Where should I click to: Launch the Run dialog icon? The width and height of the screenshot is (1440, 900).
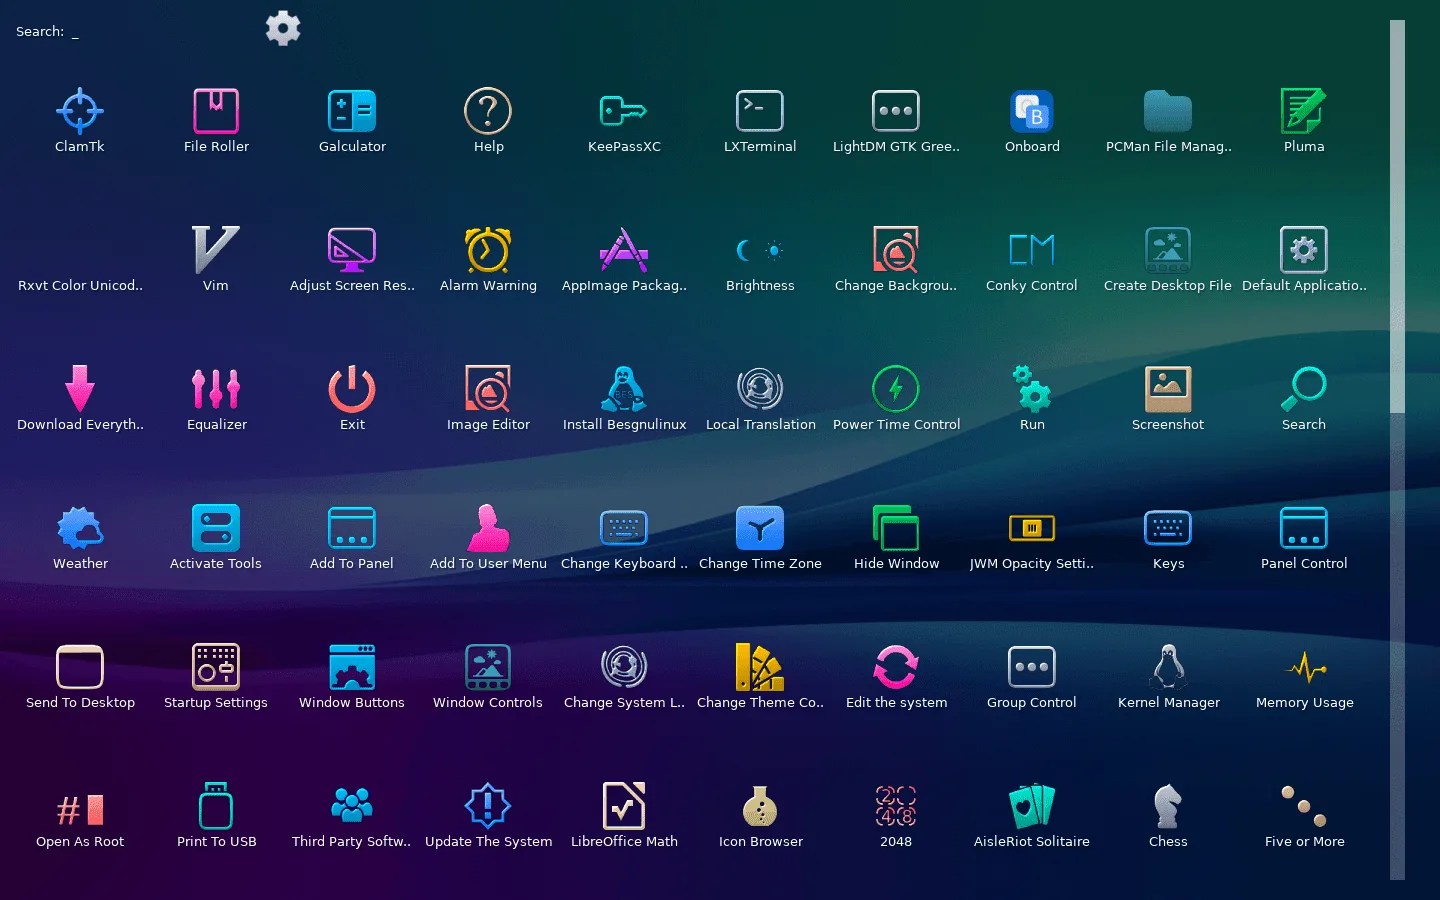pos(1032,389)
